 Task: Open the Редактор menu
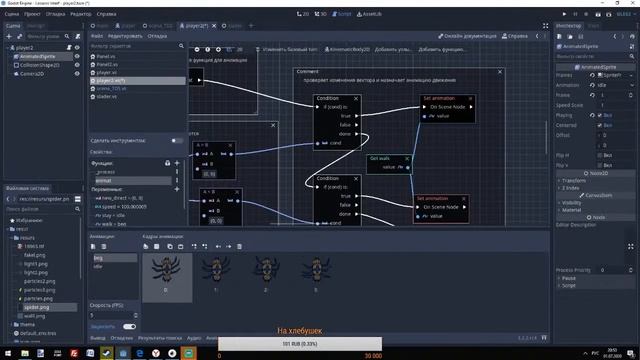tap(81, 14)
